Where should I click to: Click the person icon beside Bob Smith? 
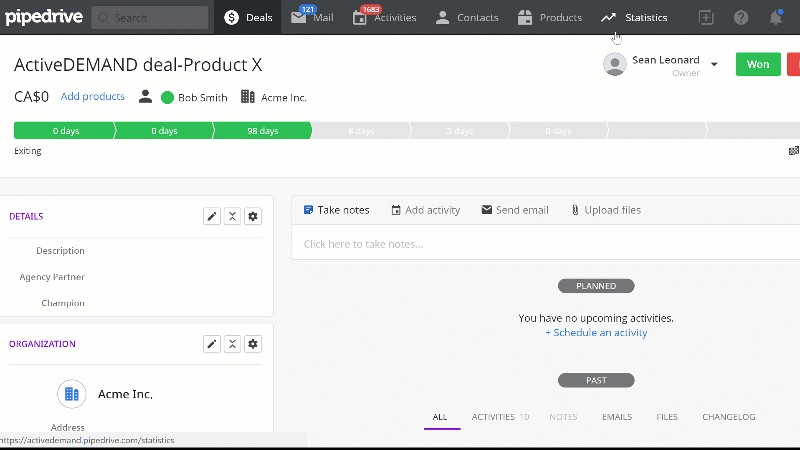click(x=145, y=96)
